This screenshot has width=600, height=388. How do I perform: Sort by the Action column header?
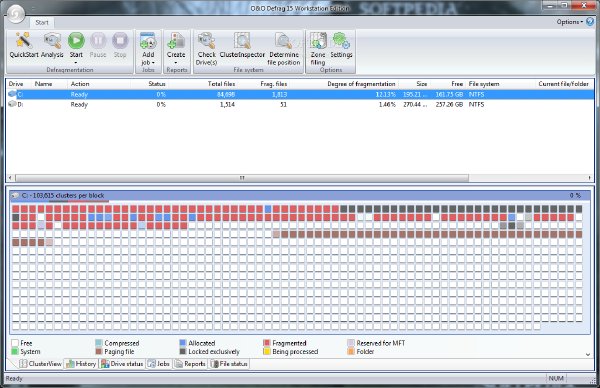click(80, 84)
